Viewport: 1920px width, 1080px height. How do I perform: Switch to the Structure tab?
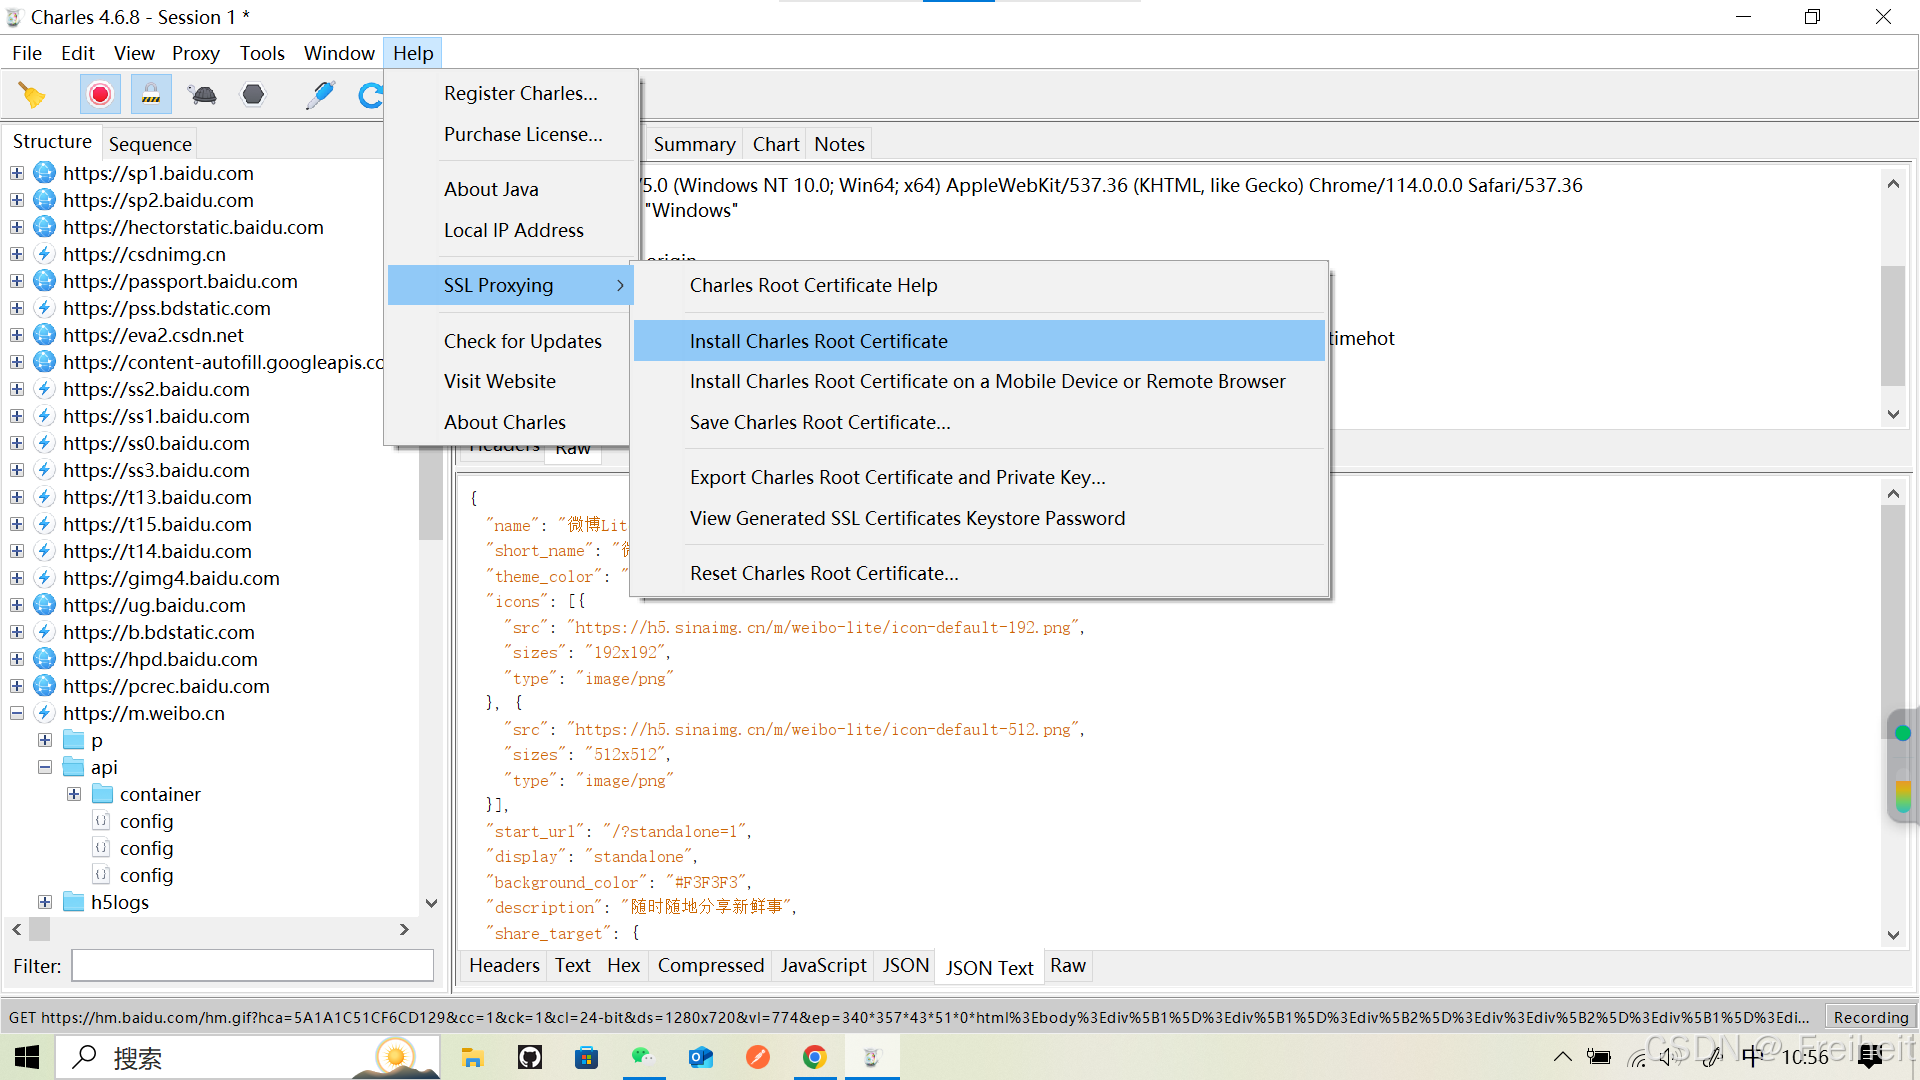52,142
